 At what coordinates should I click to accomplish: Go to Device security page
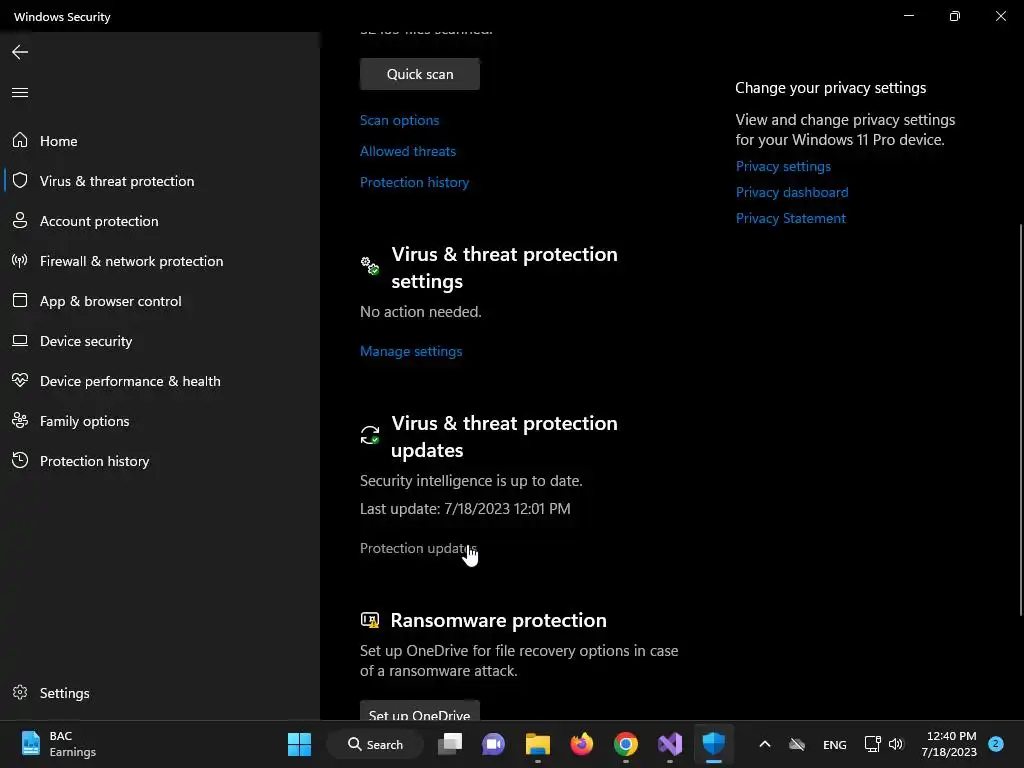coord(160,341)
